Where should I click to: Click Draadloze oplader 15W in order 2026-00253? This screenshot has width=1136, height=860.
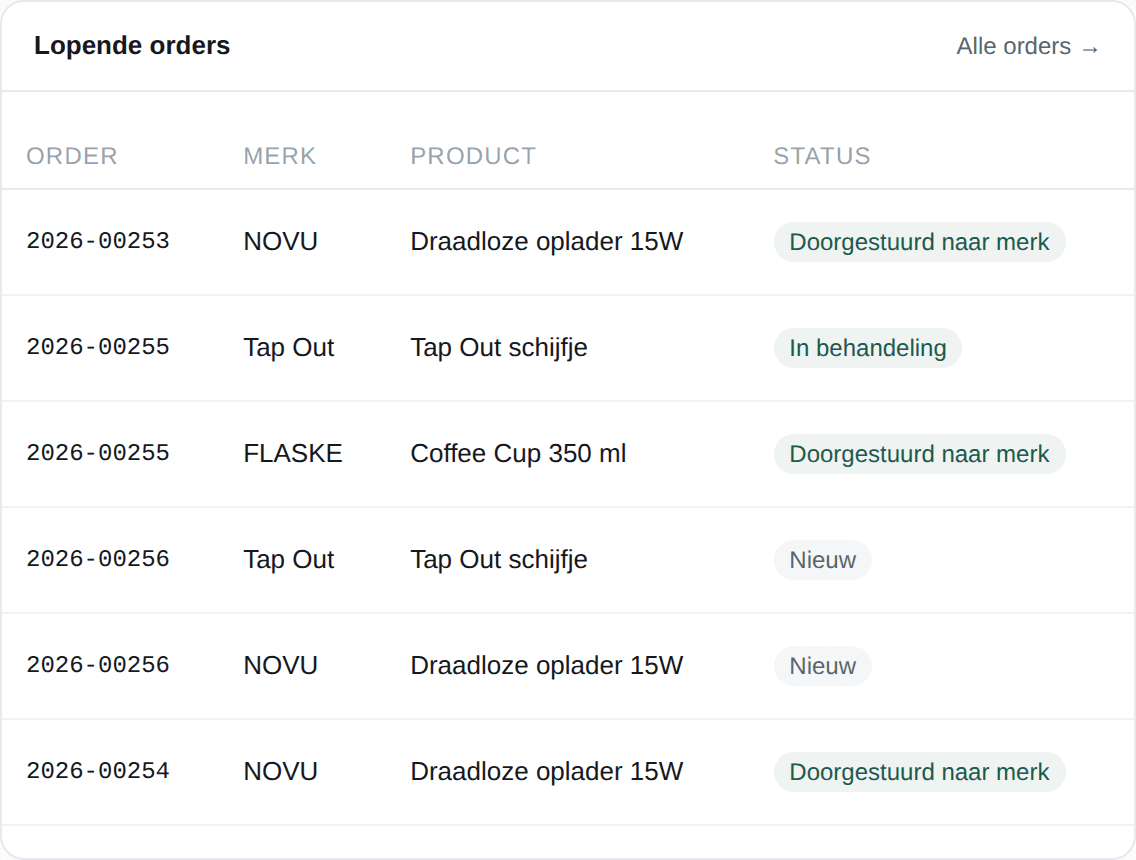point(546,241)
